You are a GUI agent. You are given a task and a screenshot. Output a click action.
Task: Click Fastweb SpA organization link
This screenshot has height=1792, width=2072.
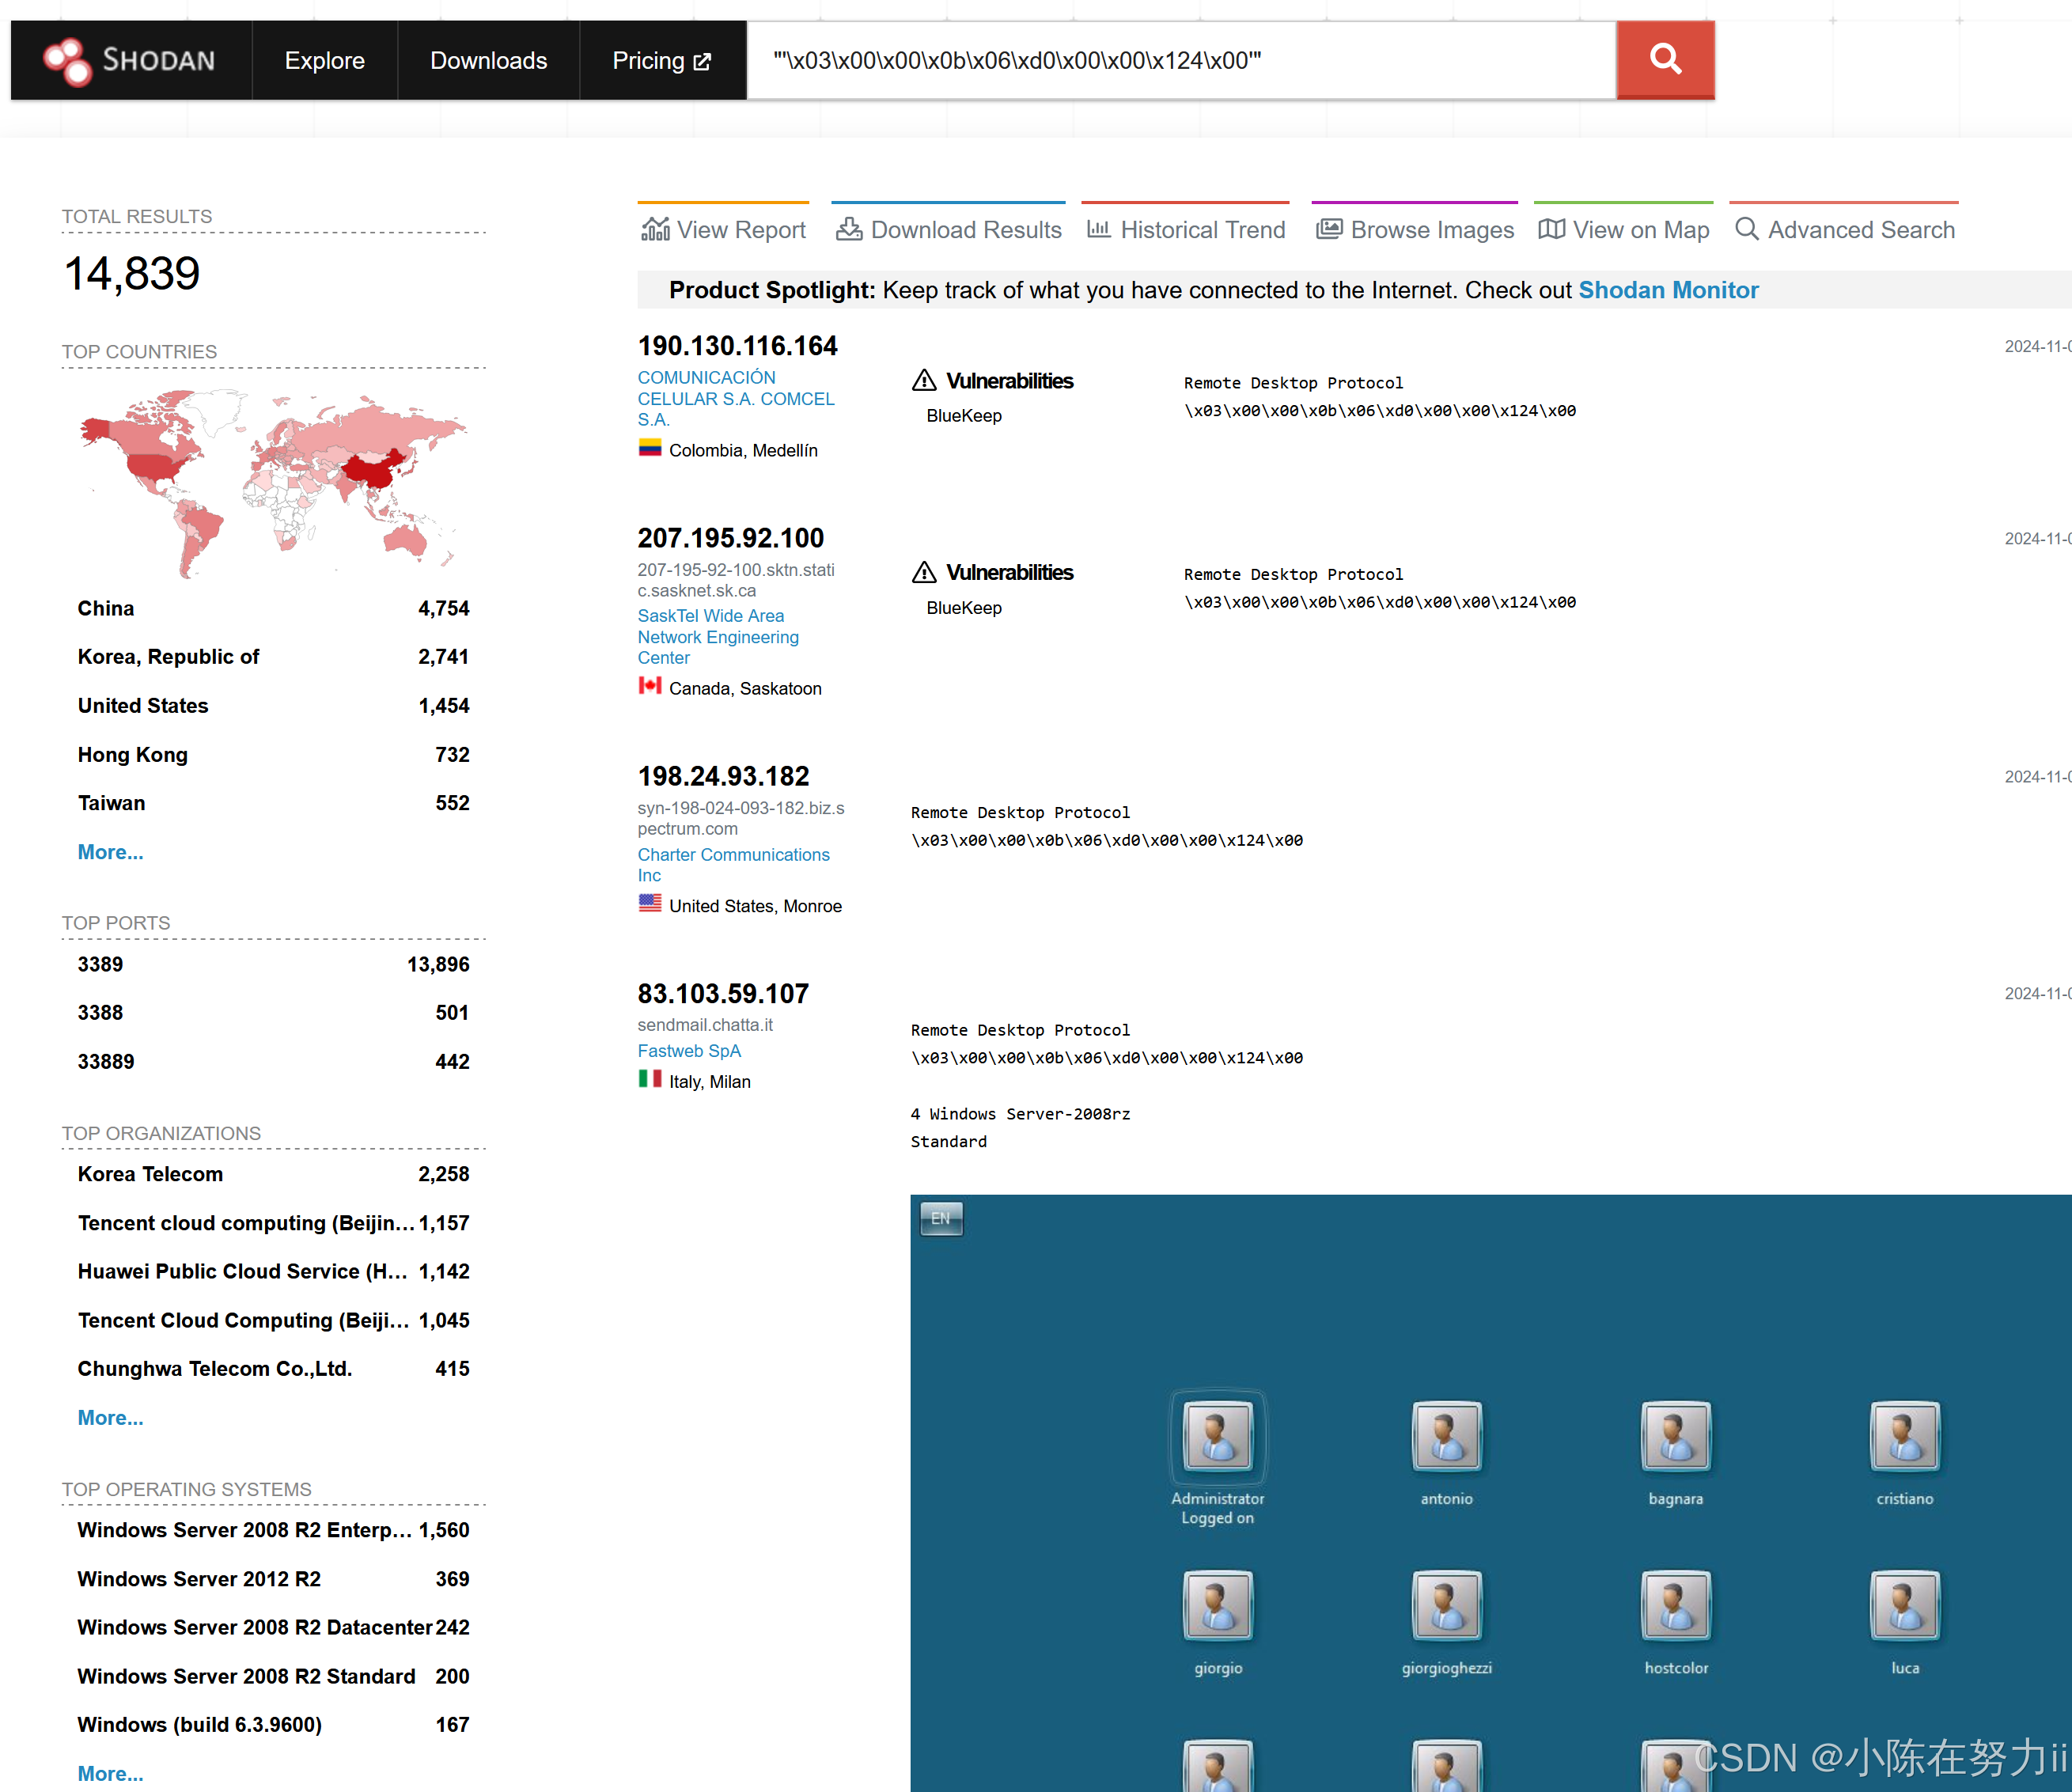(x=689, y=1051)
